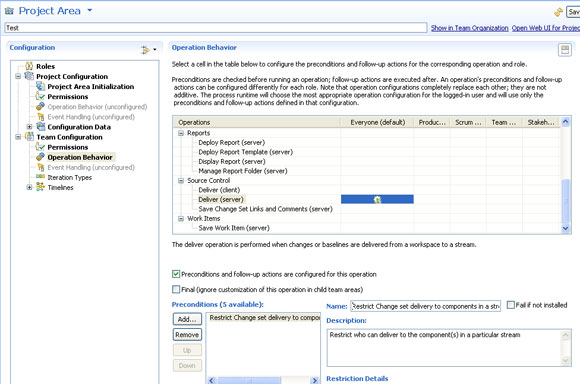Click the precondition Name input field
This screenshot has height=384, width=580.
point(425,306)
